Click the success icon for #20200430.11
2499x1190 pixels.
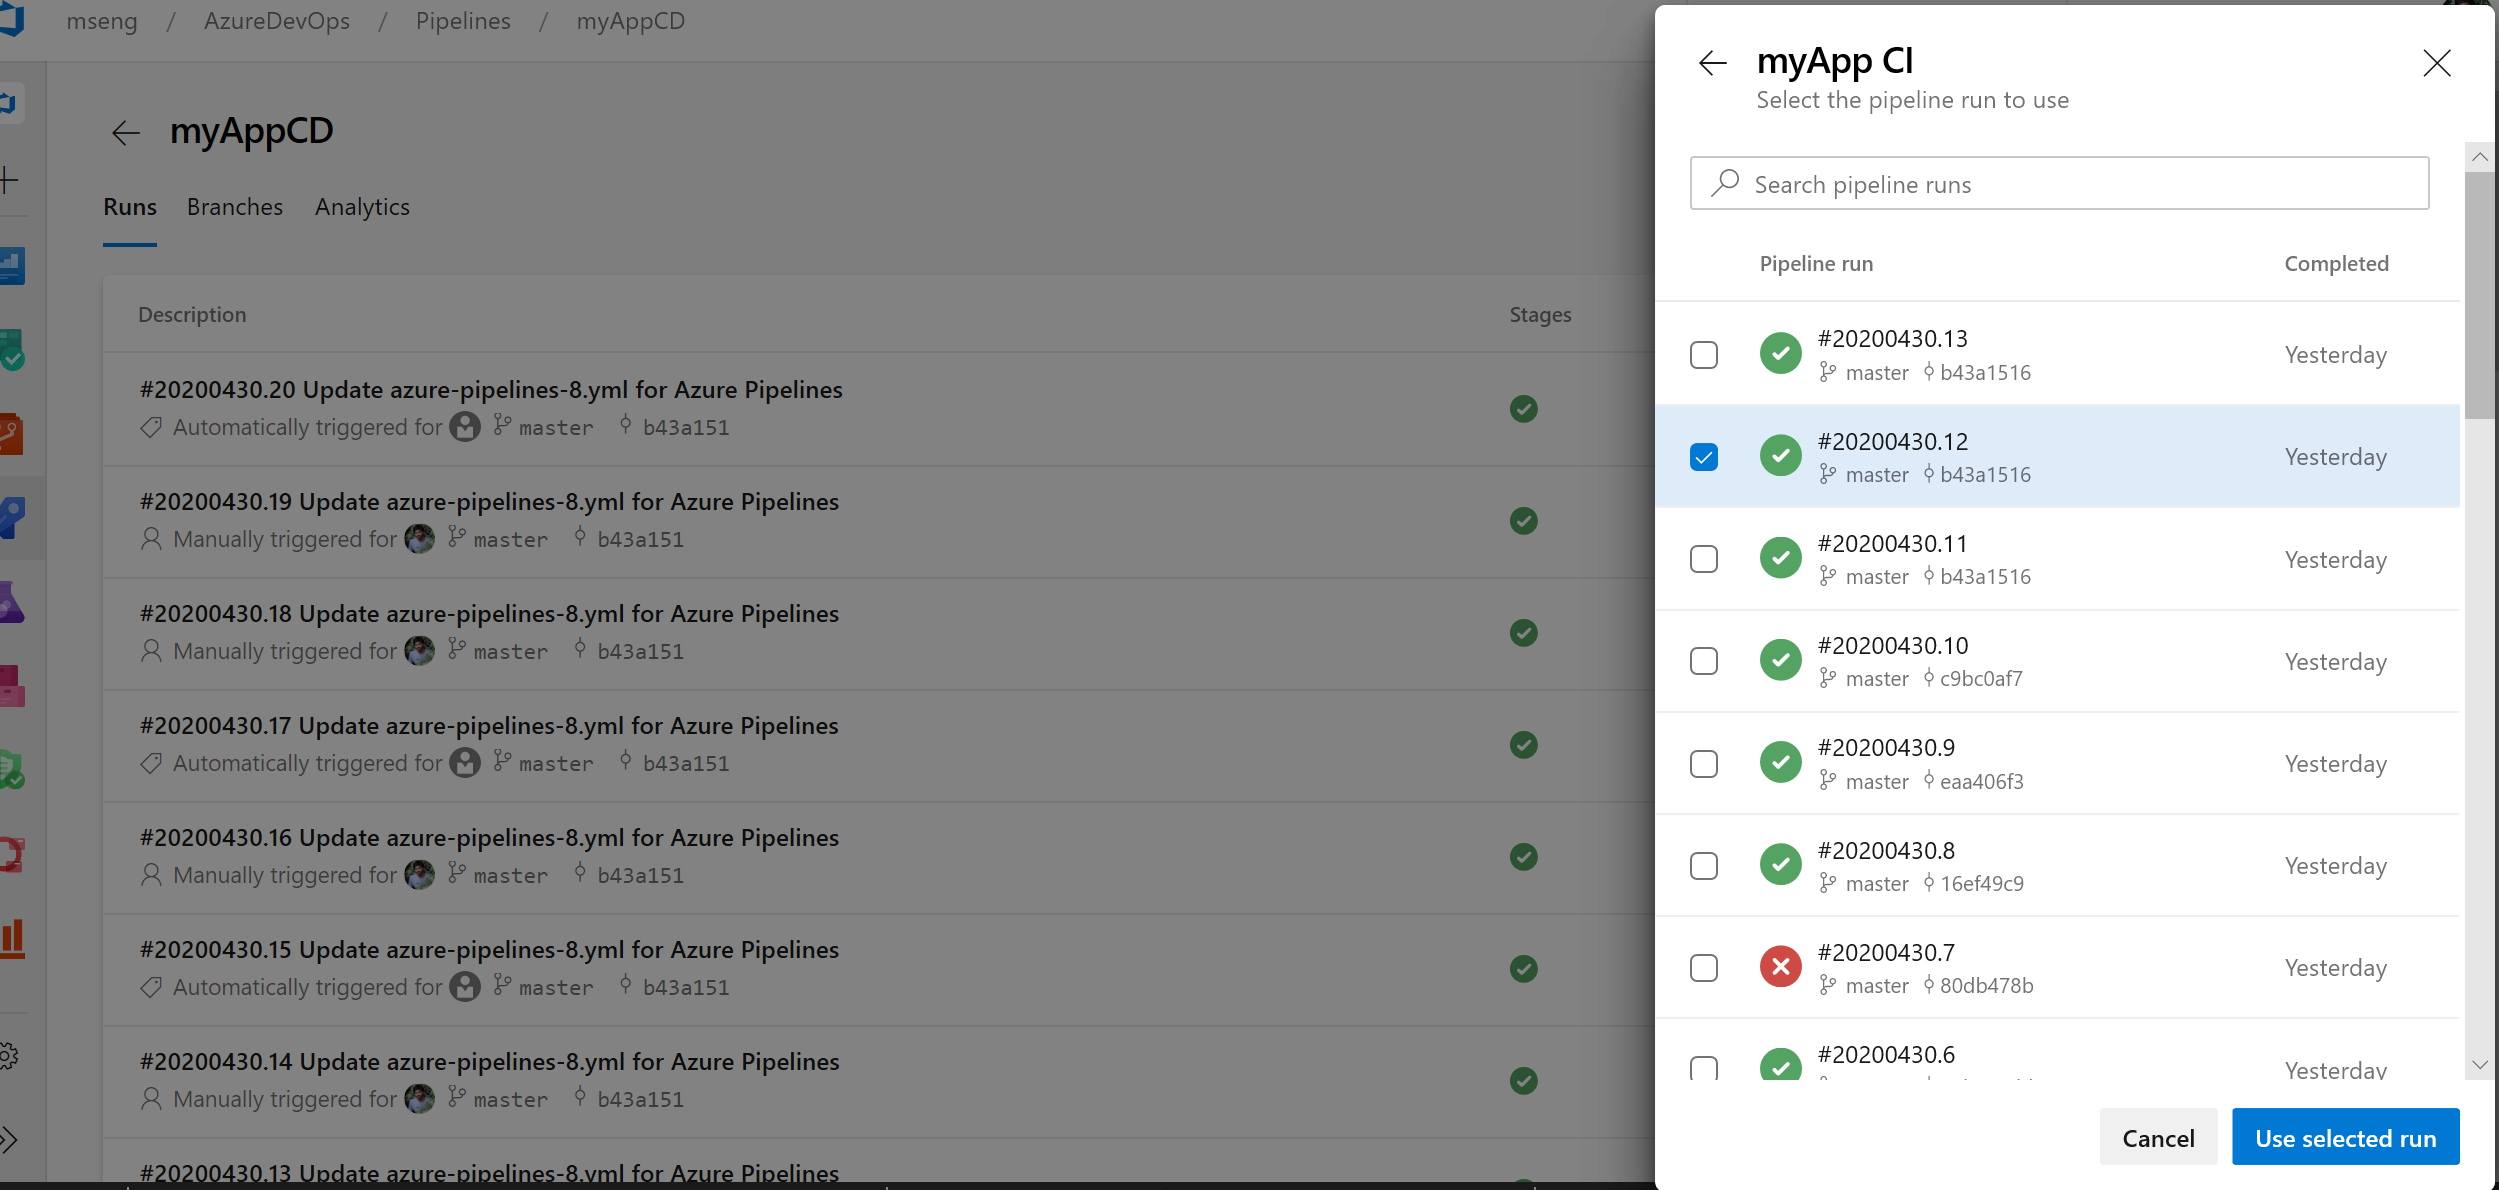(1780, 559)
